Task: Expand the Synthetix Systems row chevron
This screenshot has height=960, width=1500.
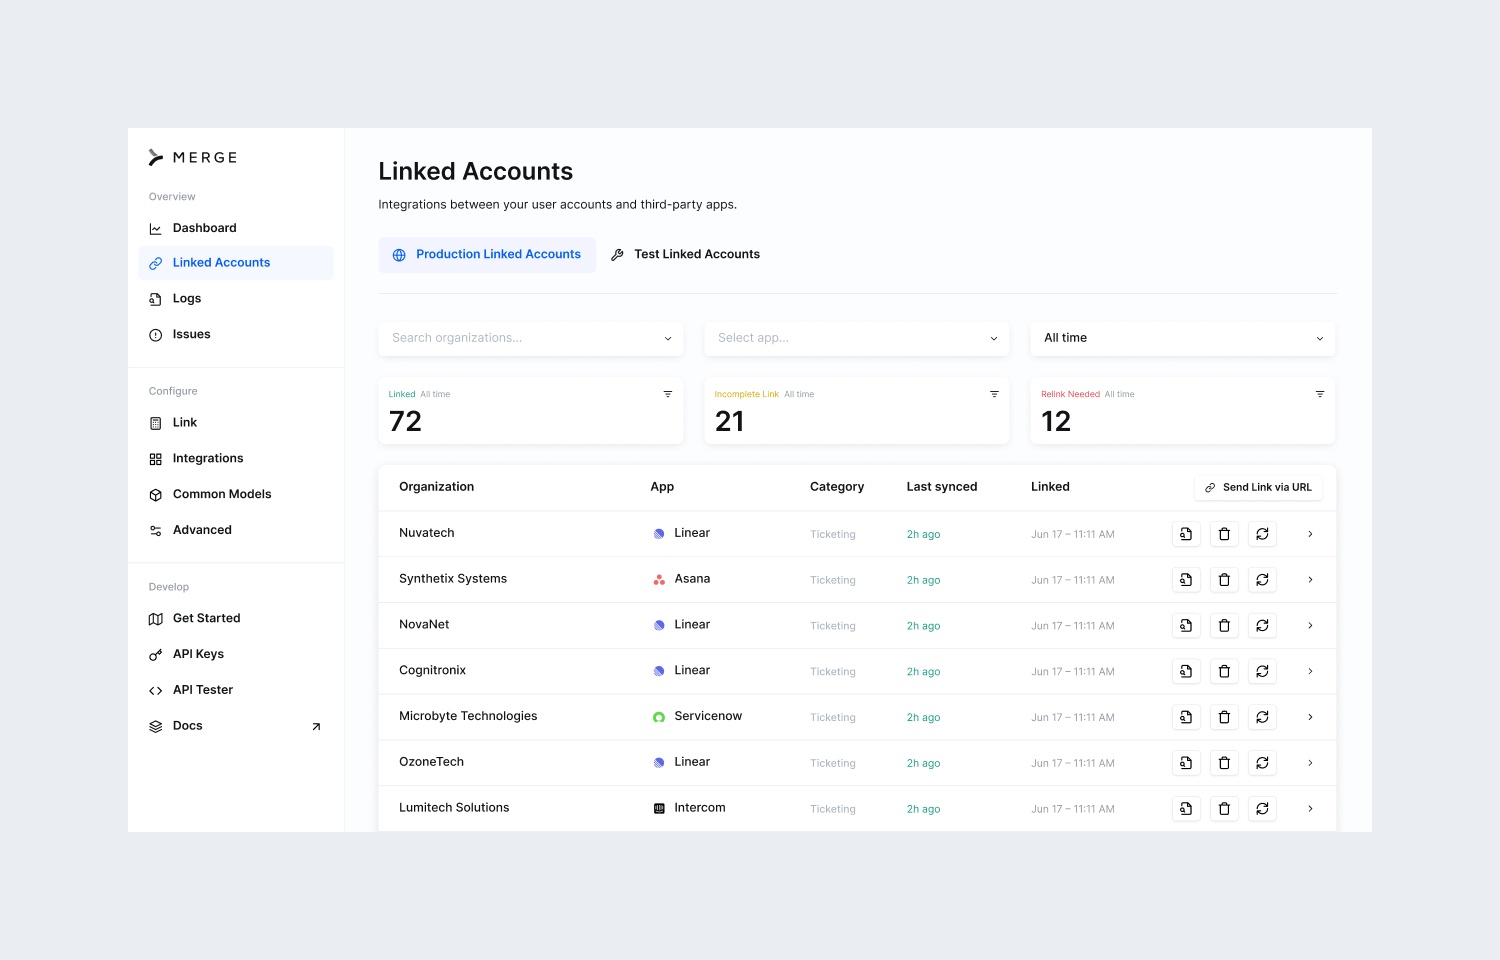Action: 1310,580
